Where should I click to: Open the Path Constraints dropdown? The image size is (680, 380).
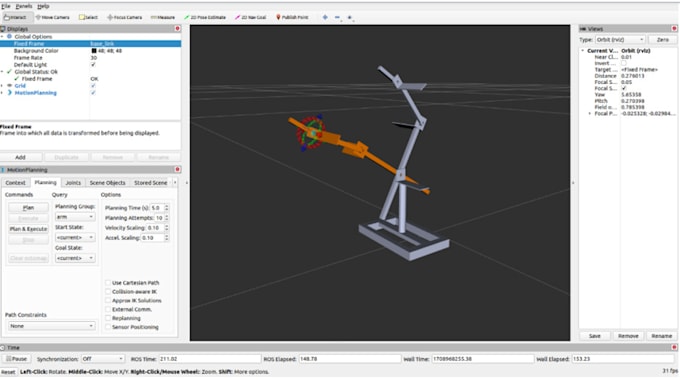[x=51, y=326]
